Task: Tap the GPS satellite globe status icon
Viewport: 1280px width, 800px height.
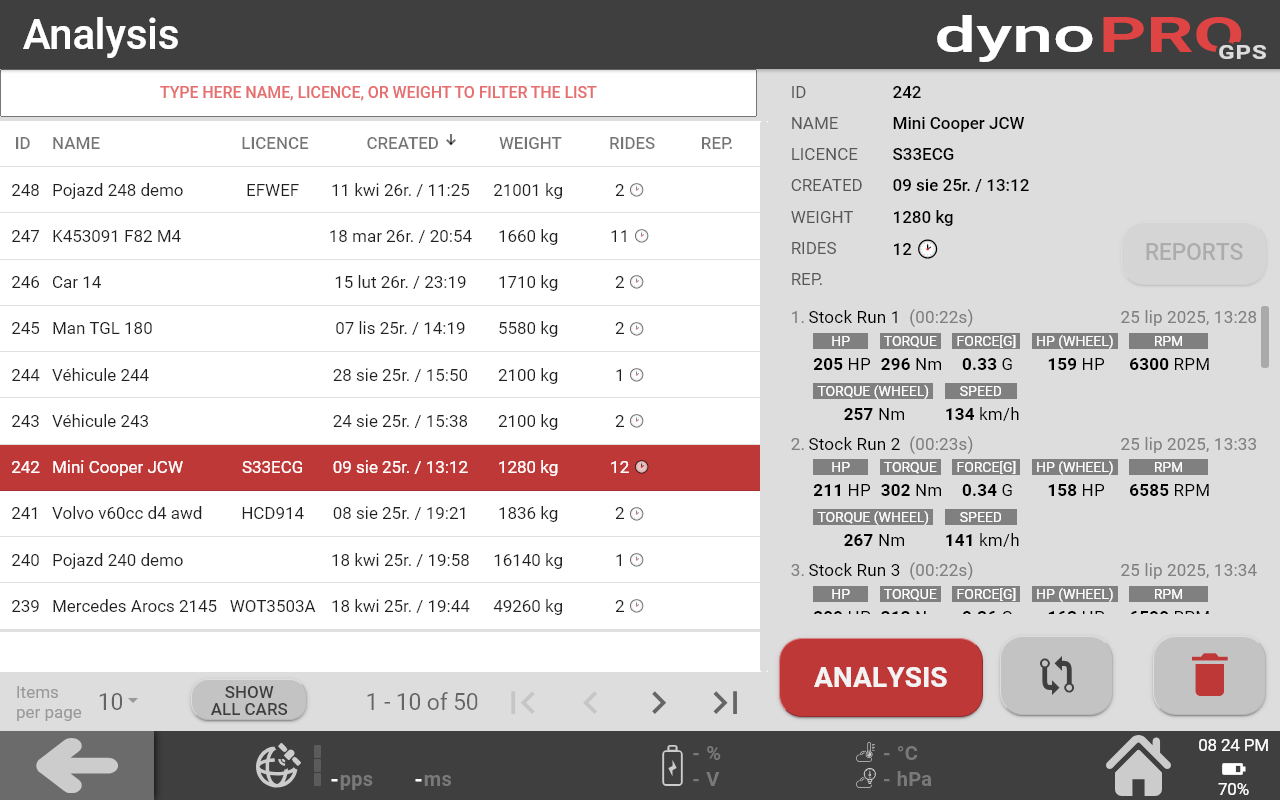Action: click(277, 766)
